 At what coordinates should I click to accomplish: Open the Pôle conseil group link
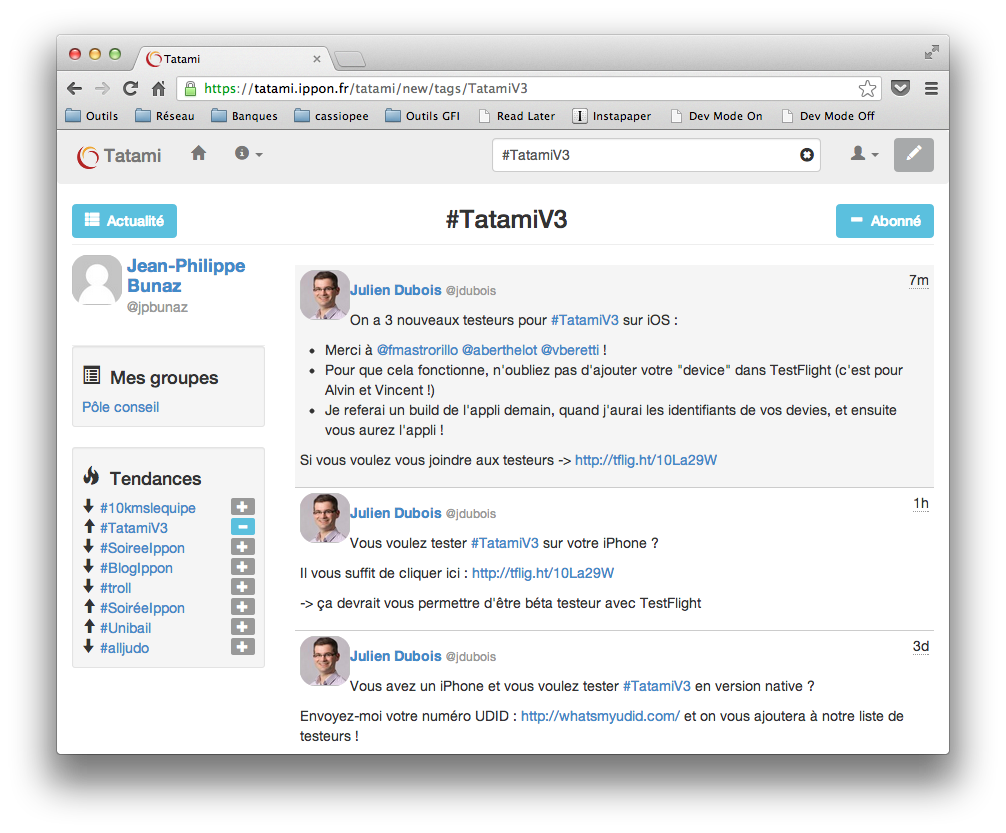[120, 407]
